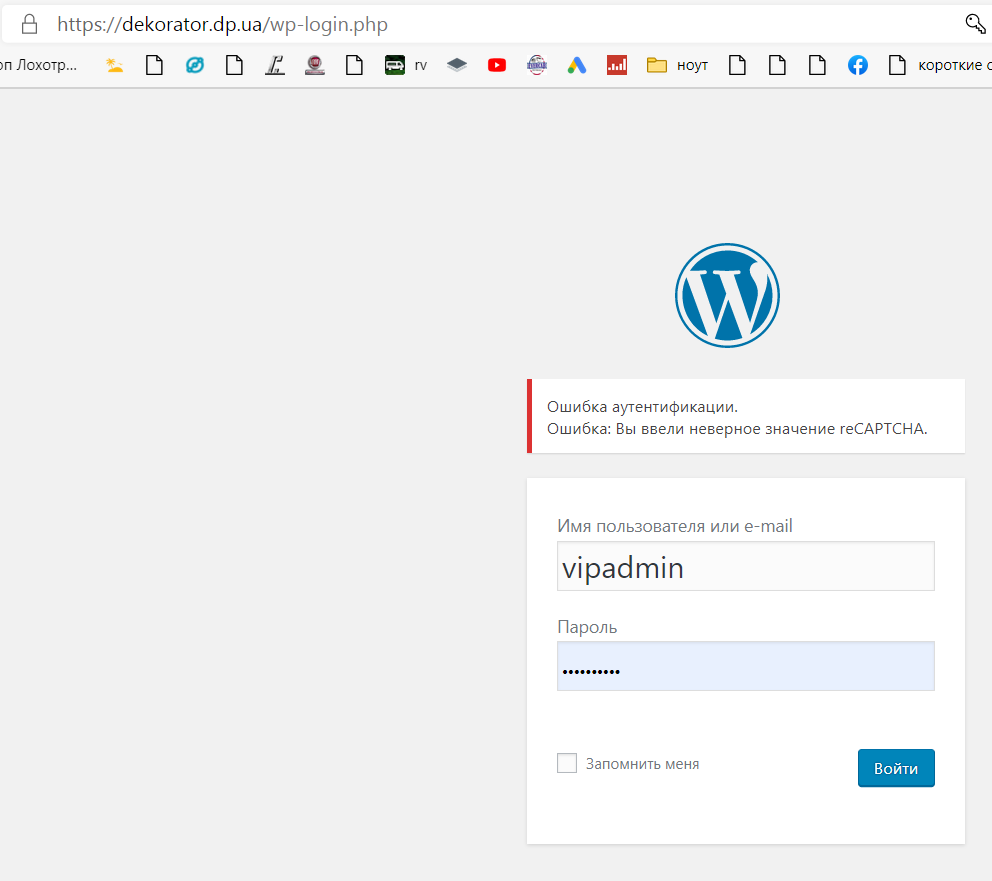Open the Facebook bookmark
The height and width of the screenshot is (881, 992).
tap(857, 65)
